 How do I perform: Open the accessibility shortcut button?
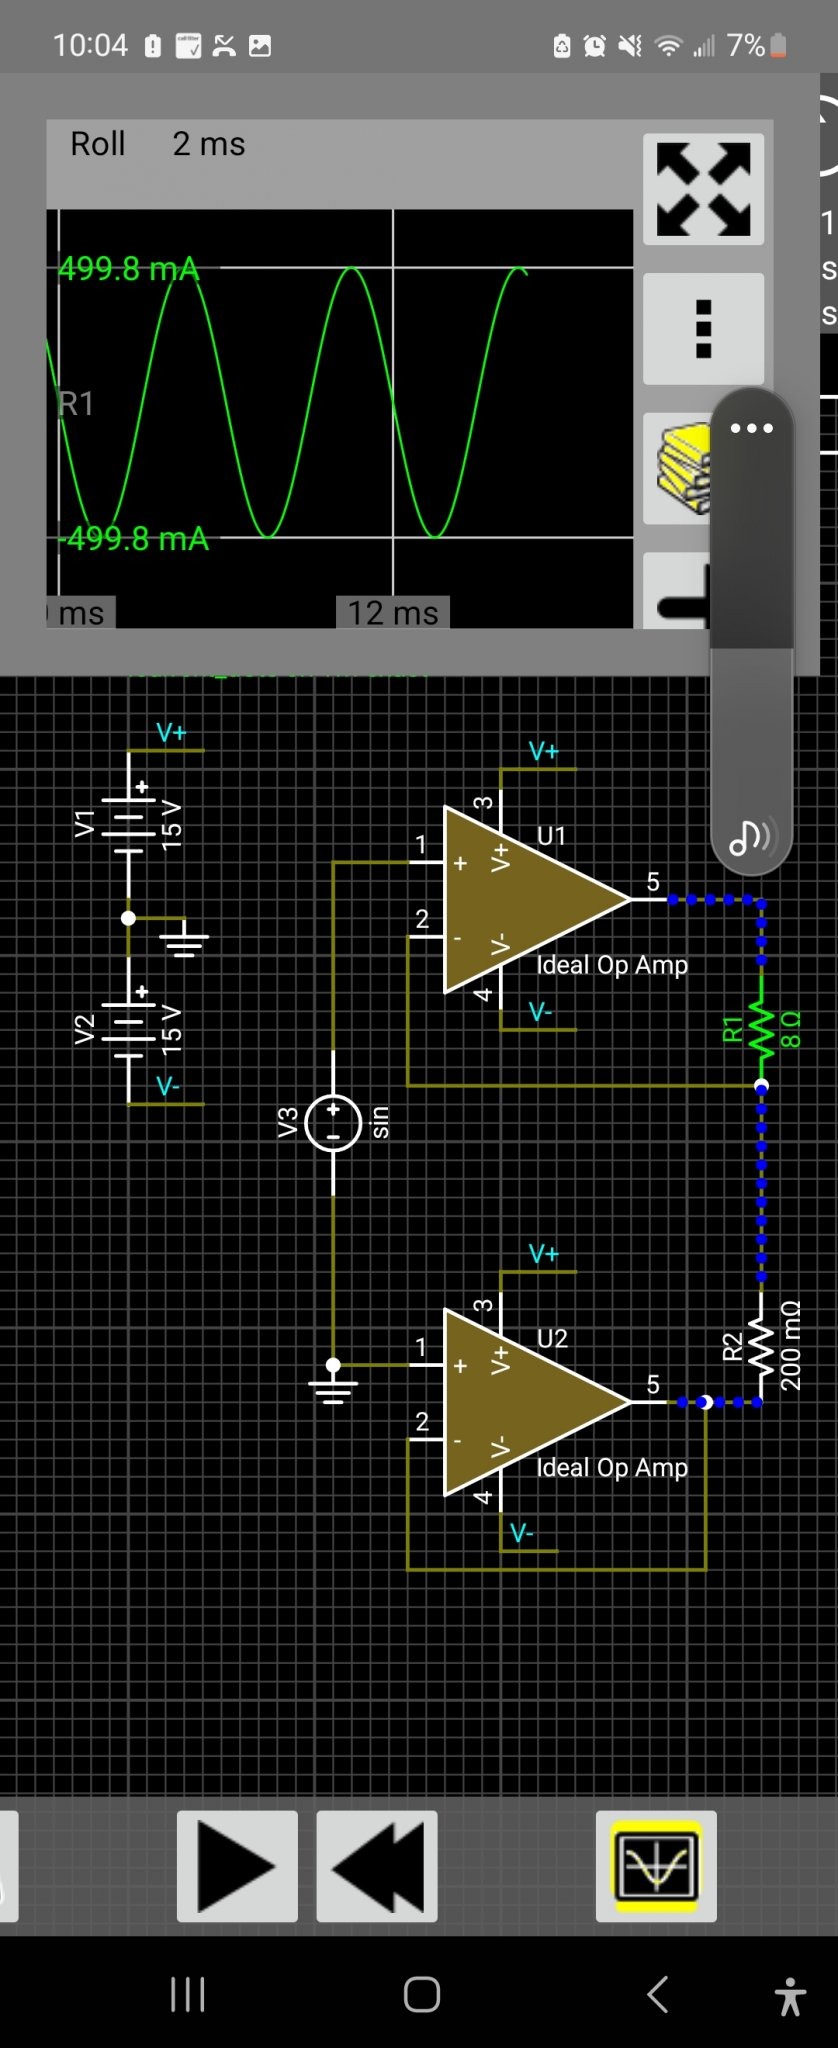click(790, 1995)
